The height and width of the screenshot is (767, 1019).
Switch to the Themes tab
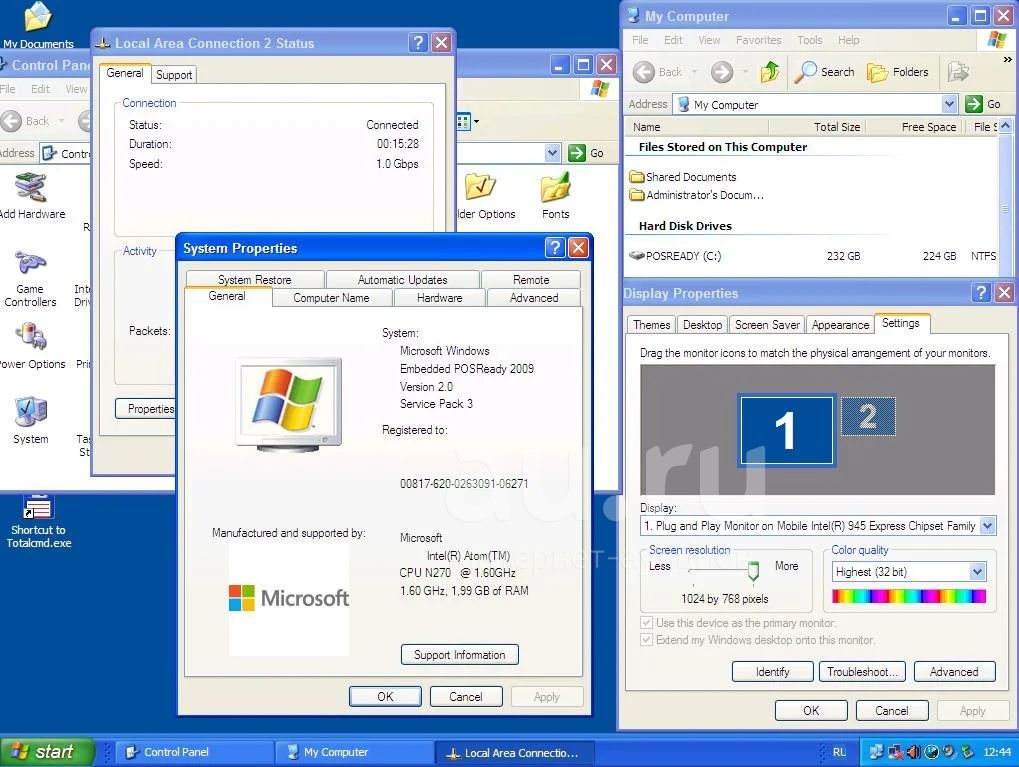point(651,324)
